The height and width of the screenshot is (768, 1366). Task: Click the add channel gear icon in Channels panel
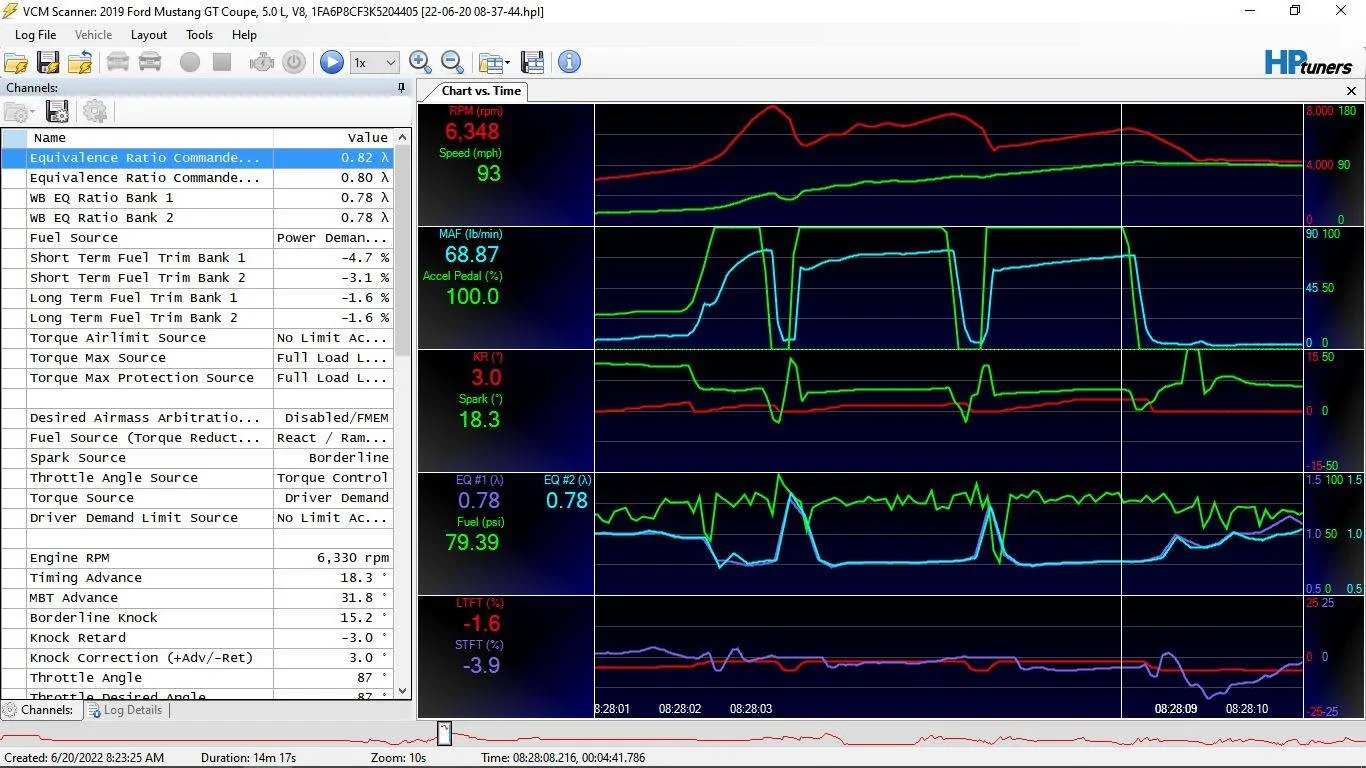point(95,111)
